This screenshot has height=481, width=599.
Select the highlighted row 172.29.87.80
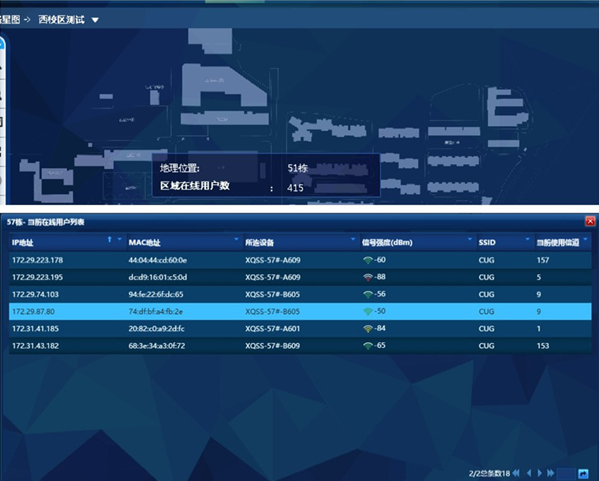(300, 311)
